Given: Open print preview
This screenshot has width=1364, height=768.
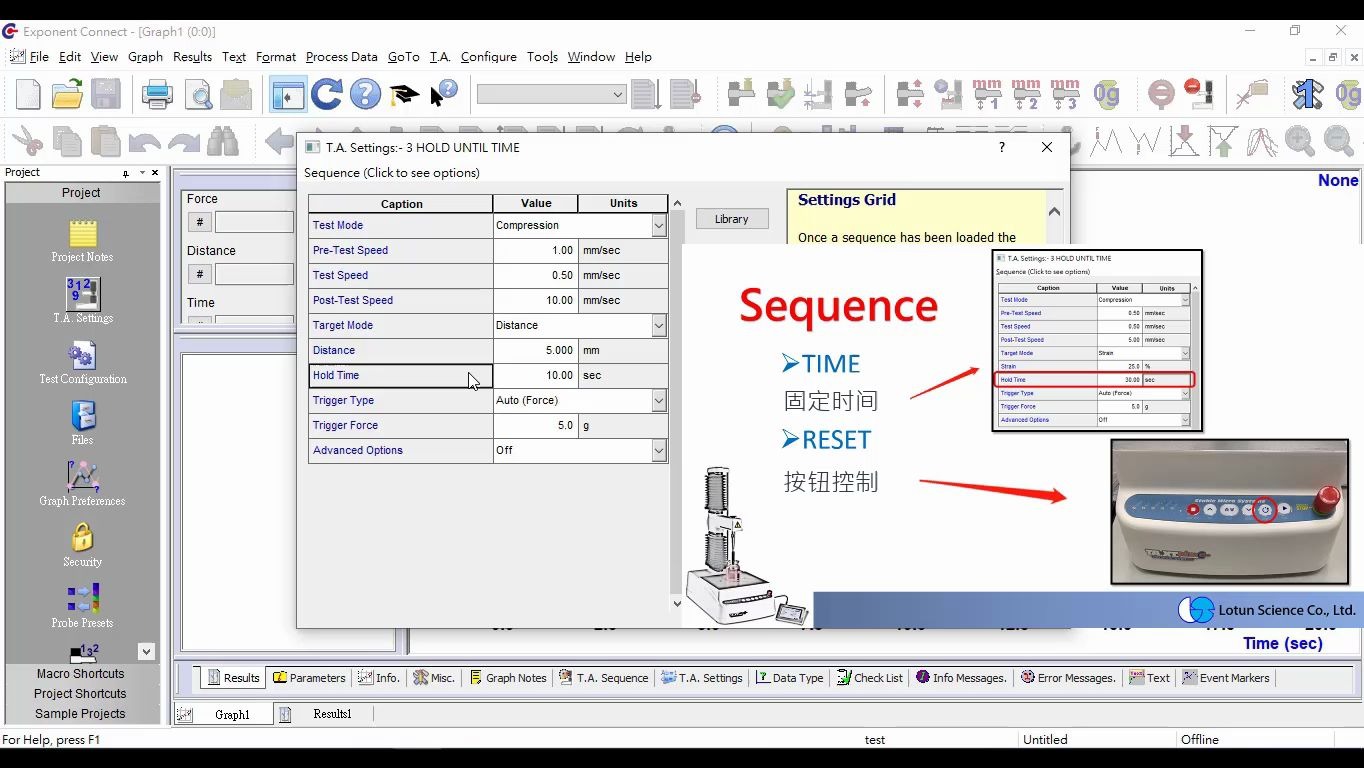Looking at the screenshot, I should pyautogui.click(x=198, y=93).
